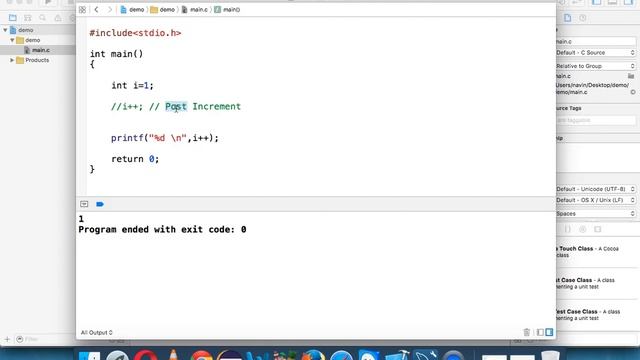640x360 pixels.
Task: Open Finder from the Dock
Action: coord(89,356)
